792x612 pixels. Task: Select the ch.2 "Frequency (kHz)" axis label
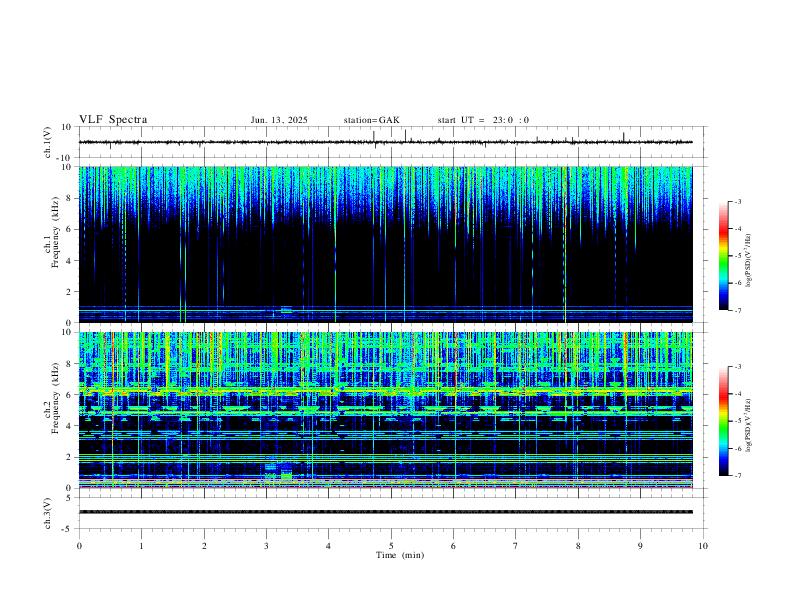[x=55, y=397]
